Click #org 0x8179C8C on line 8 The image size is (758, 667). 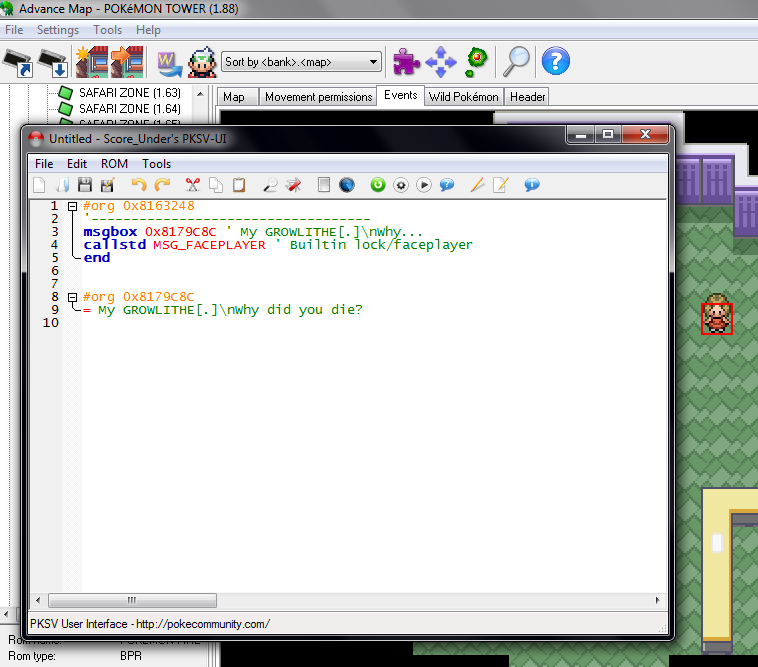pyautogui.click(x=138, y=297)
